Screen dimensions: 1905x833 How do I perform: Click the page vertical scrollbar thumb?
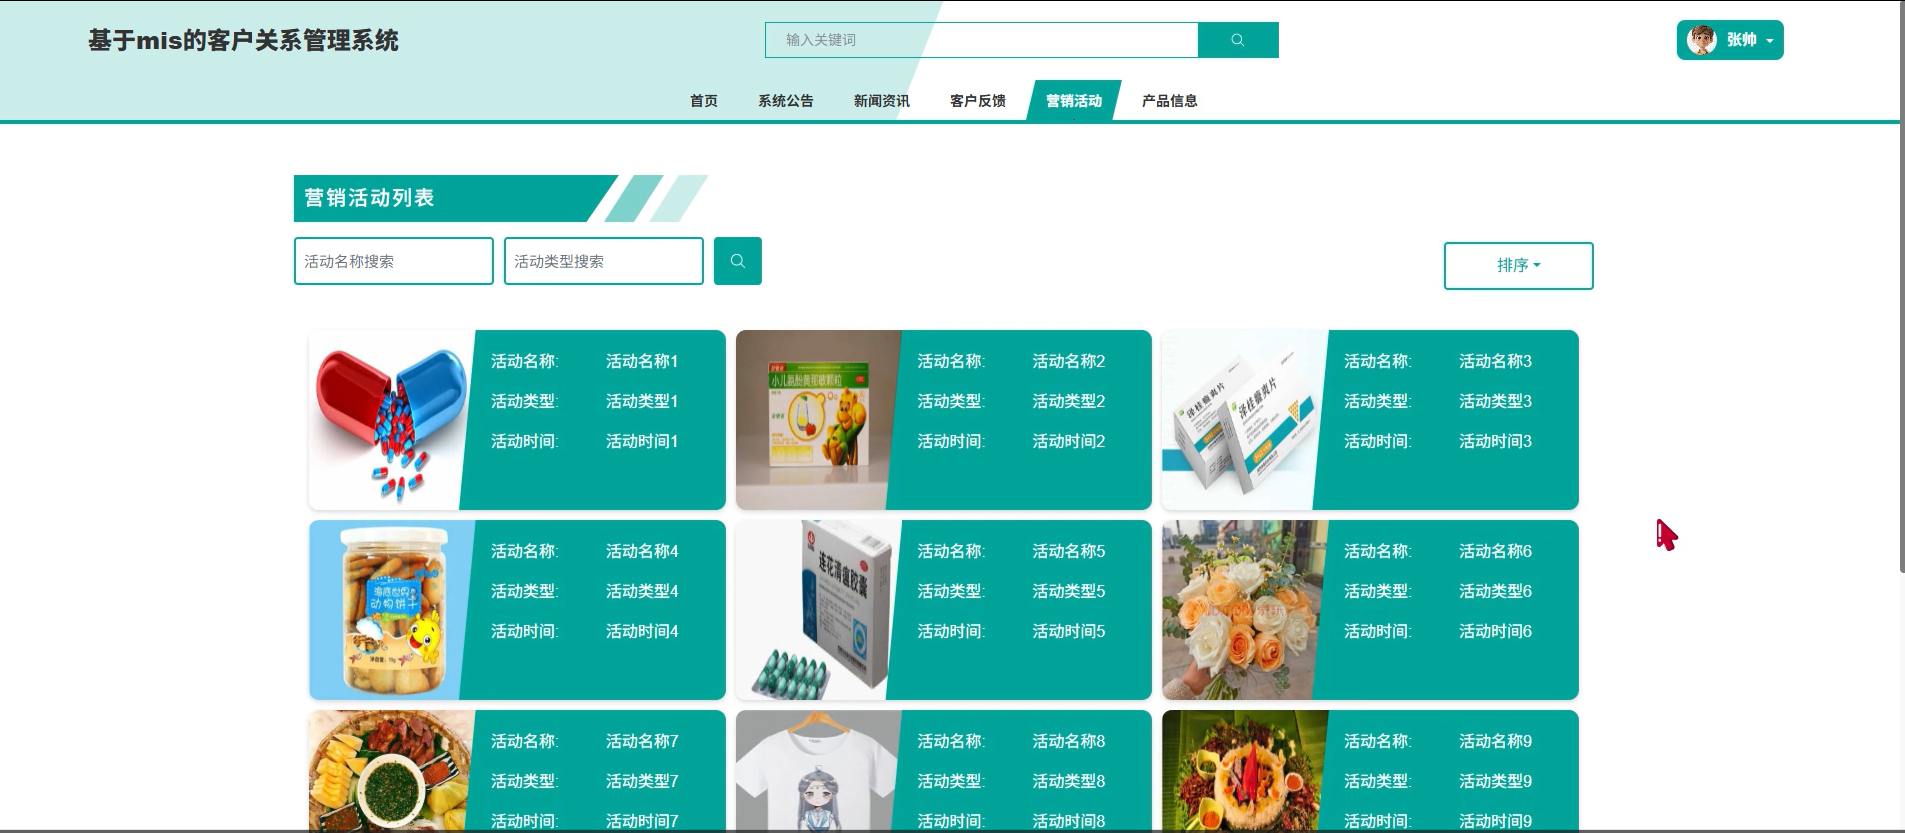[1902, 287]
